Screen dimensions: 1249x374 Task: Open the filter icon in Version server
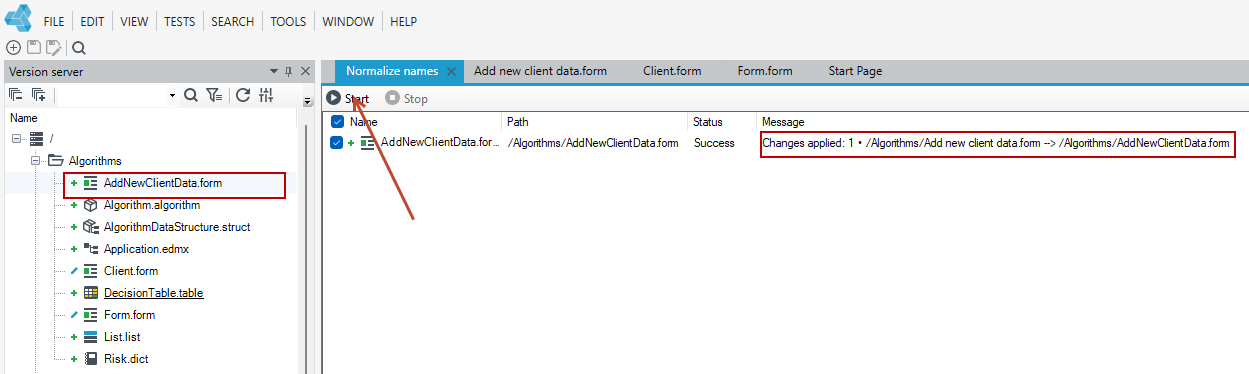(214, 95)
